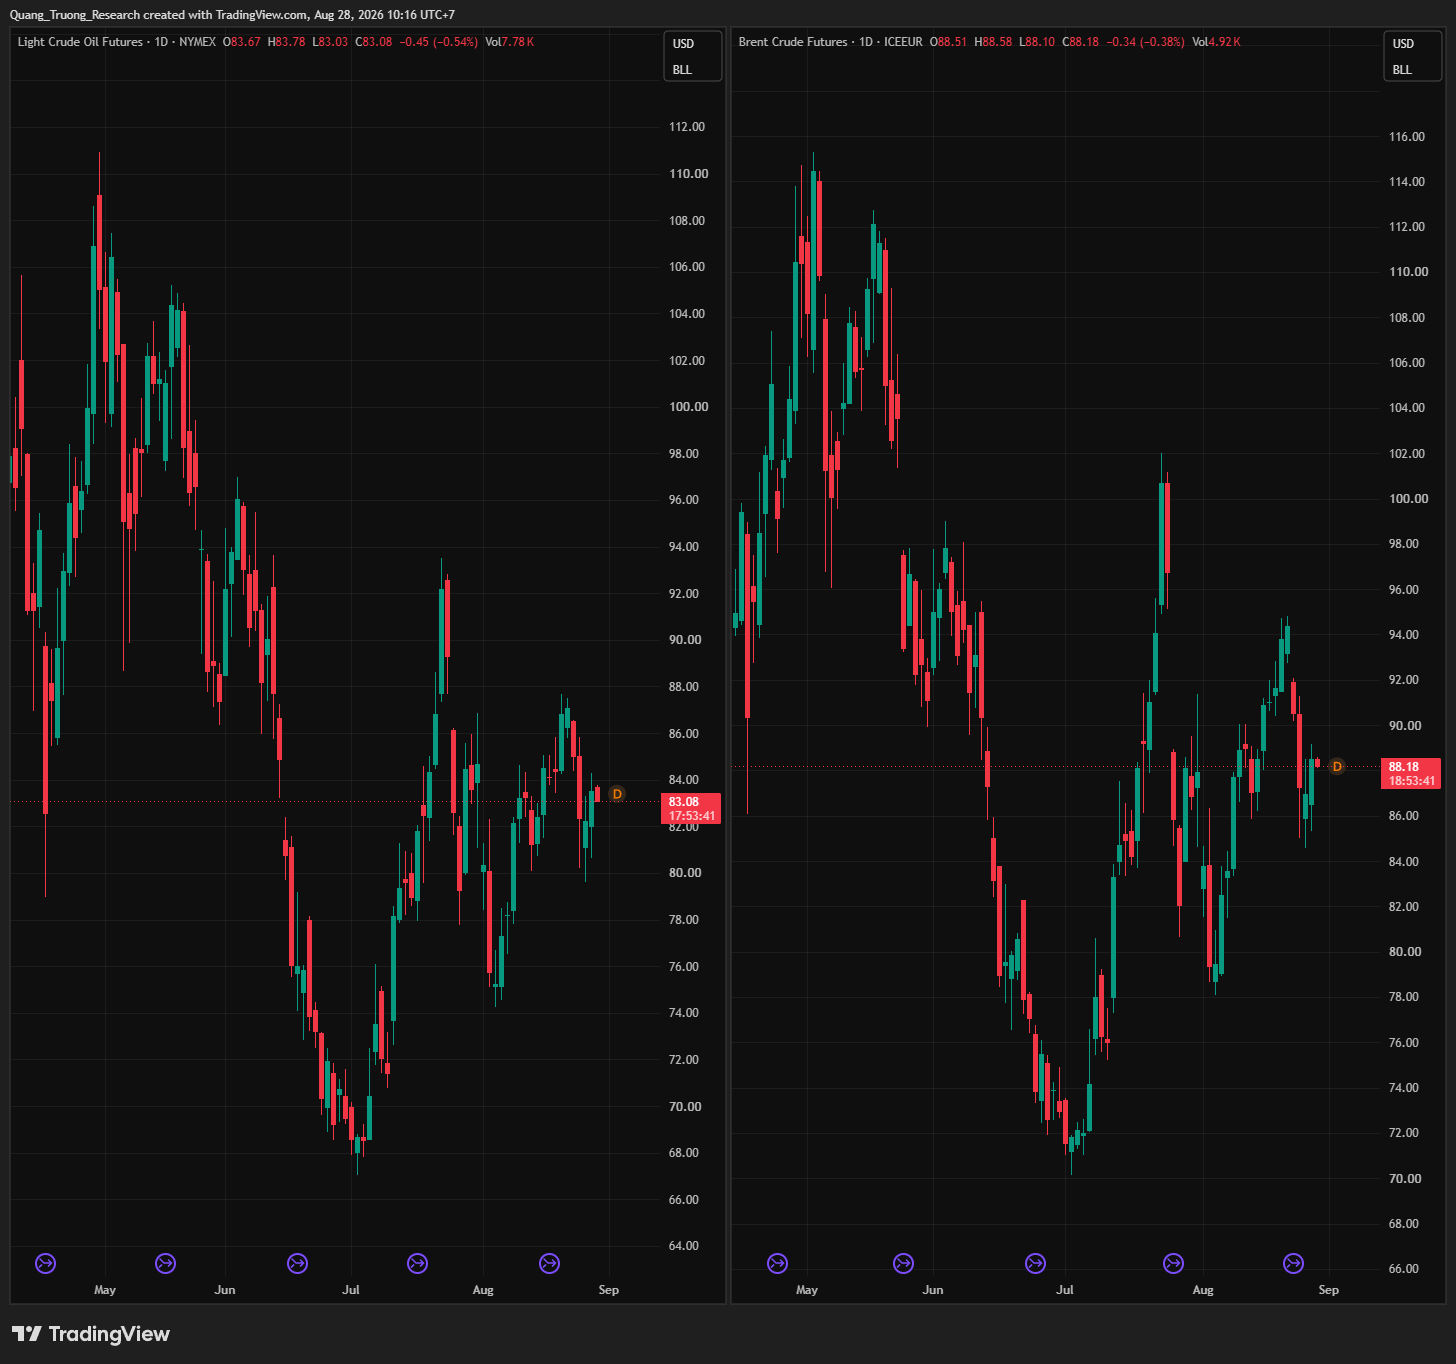Click the mid-August rollover marker on the Light Crude chart

coord(549,1264)
